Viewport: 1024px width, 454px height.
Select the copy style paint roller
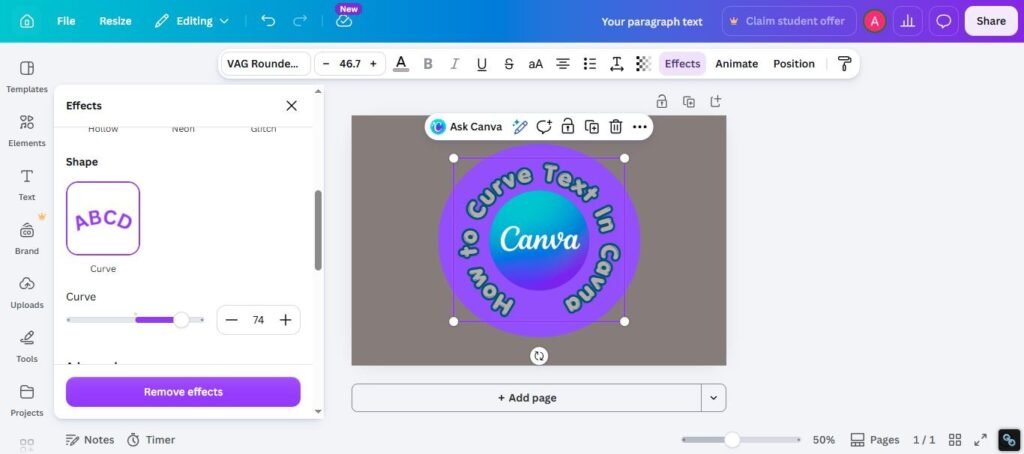844,63
